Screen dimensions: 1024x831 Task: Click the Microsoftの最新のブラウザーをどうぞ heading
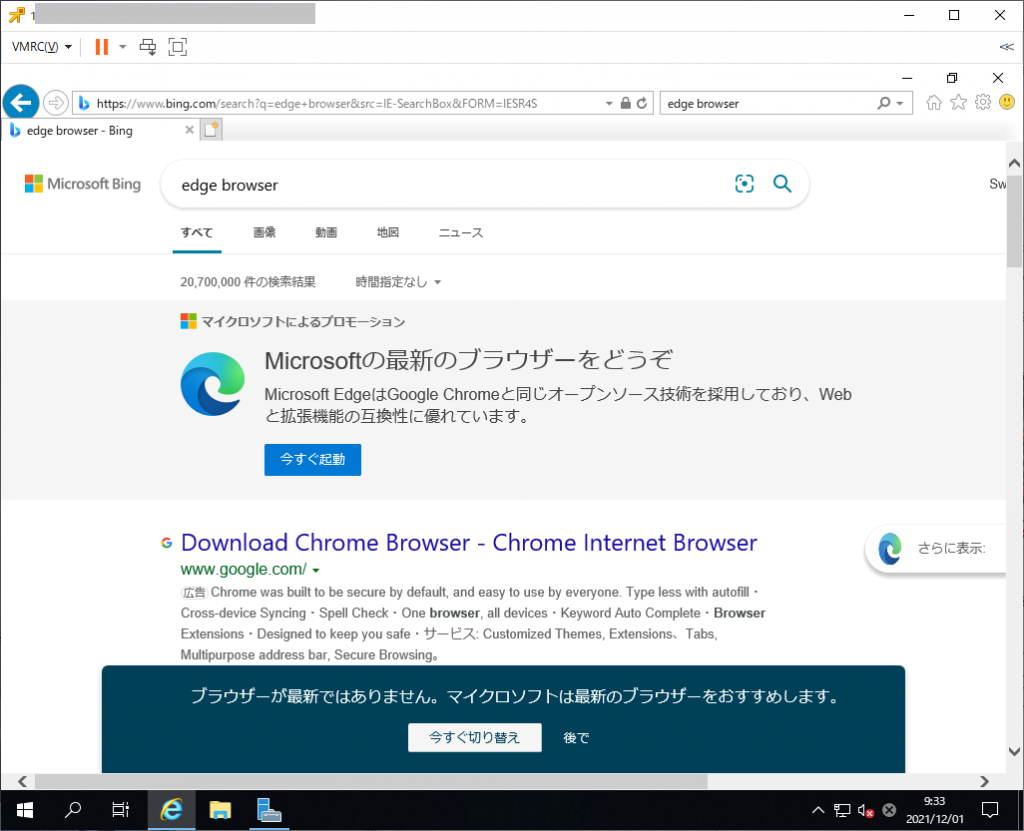pos(468,359)
